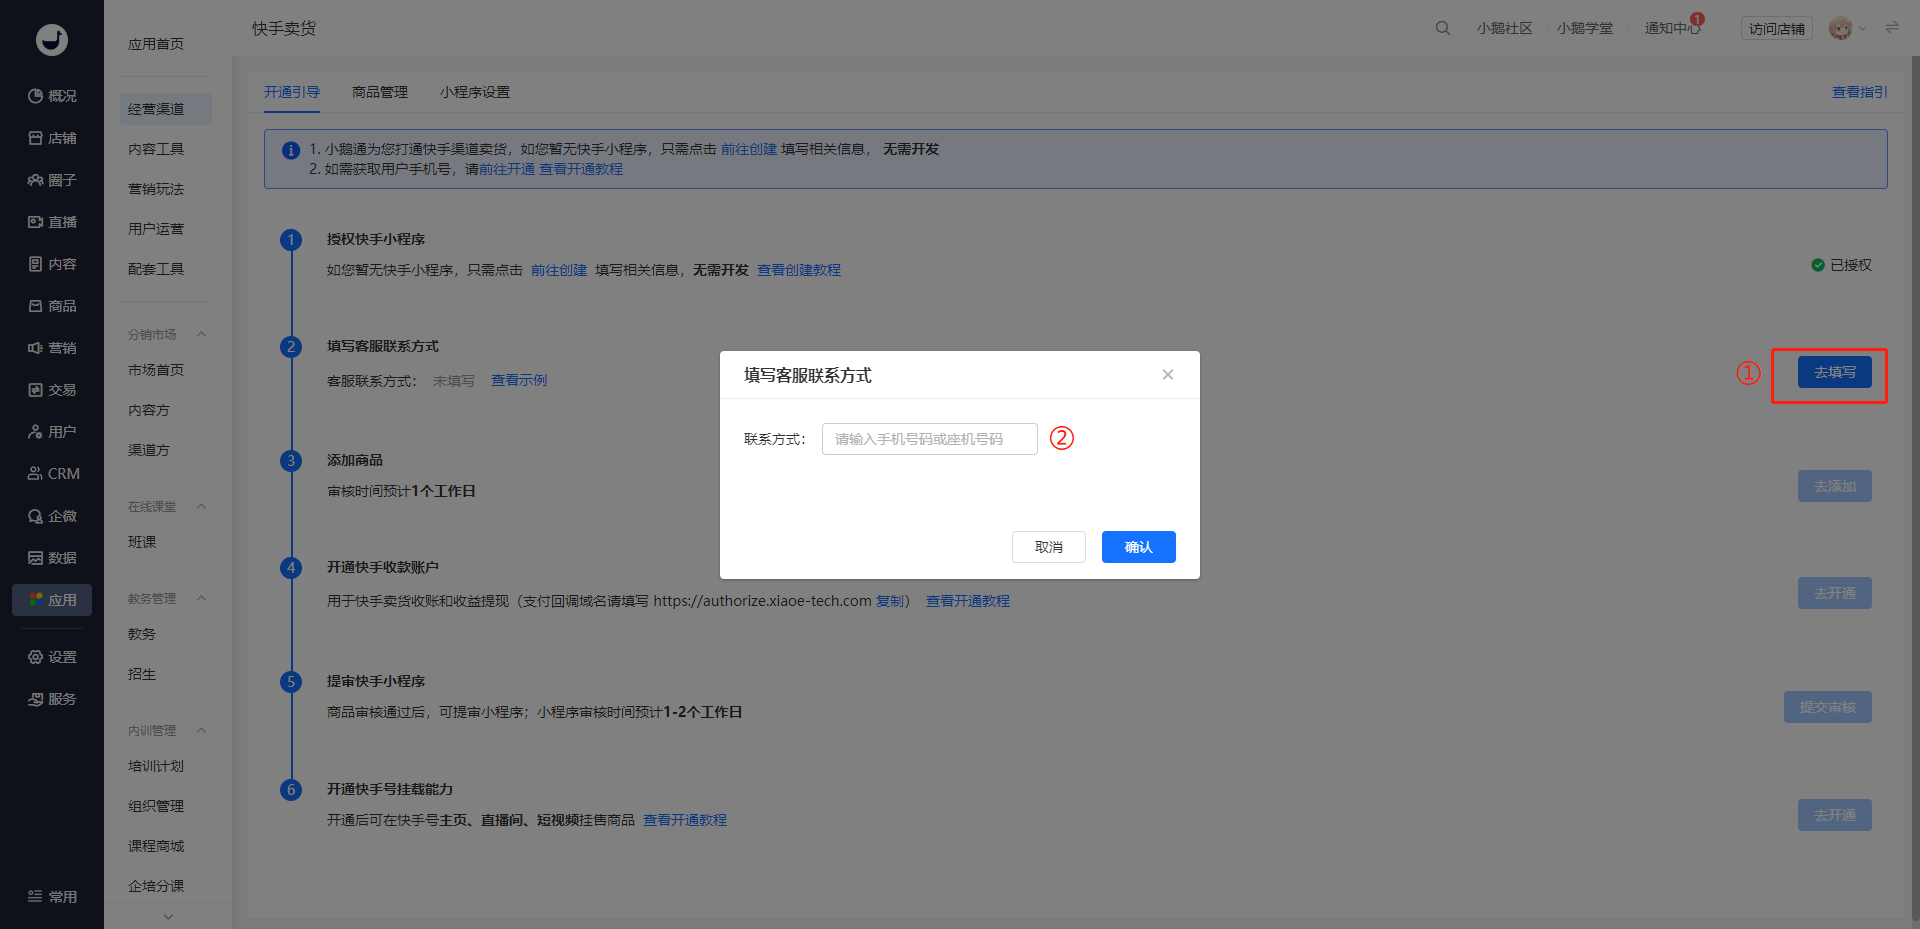Open 配套工具 in the secondary menu
The width and height of the screenshot is (1920, 929).
(x=156, y=269)
